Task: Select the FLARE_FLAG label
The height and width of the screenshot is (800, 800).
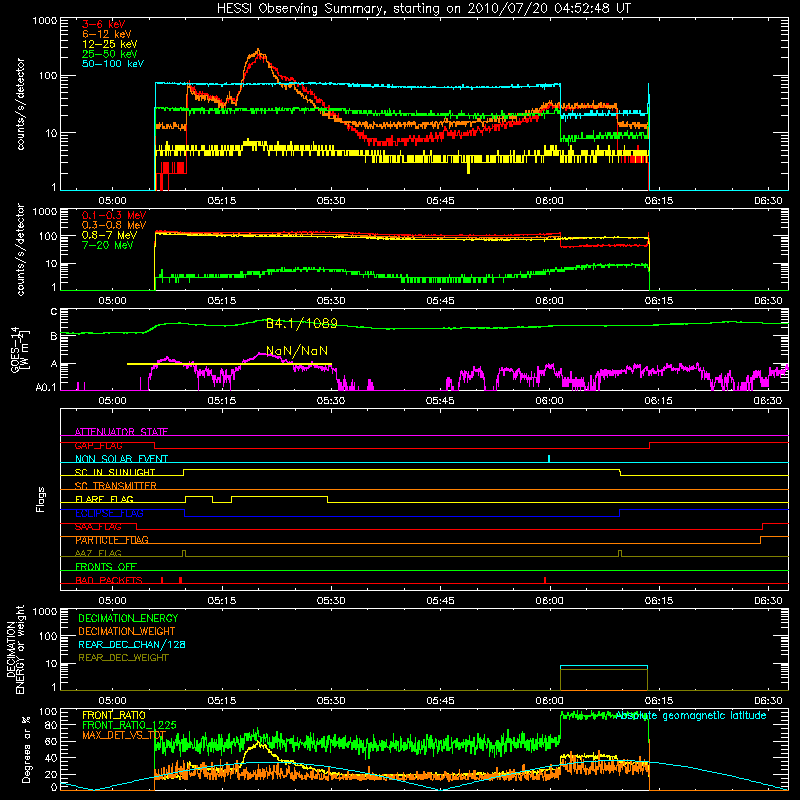Action: coord(104,499)
